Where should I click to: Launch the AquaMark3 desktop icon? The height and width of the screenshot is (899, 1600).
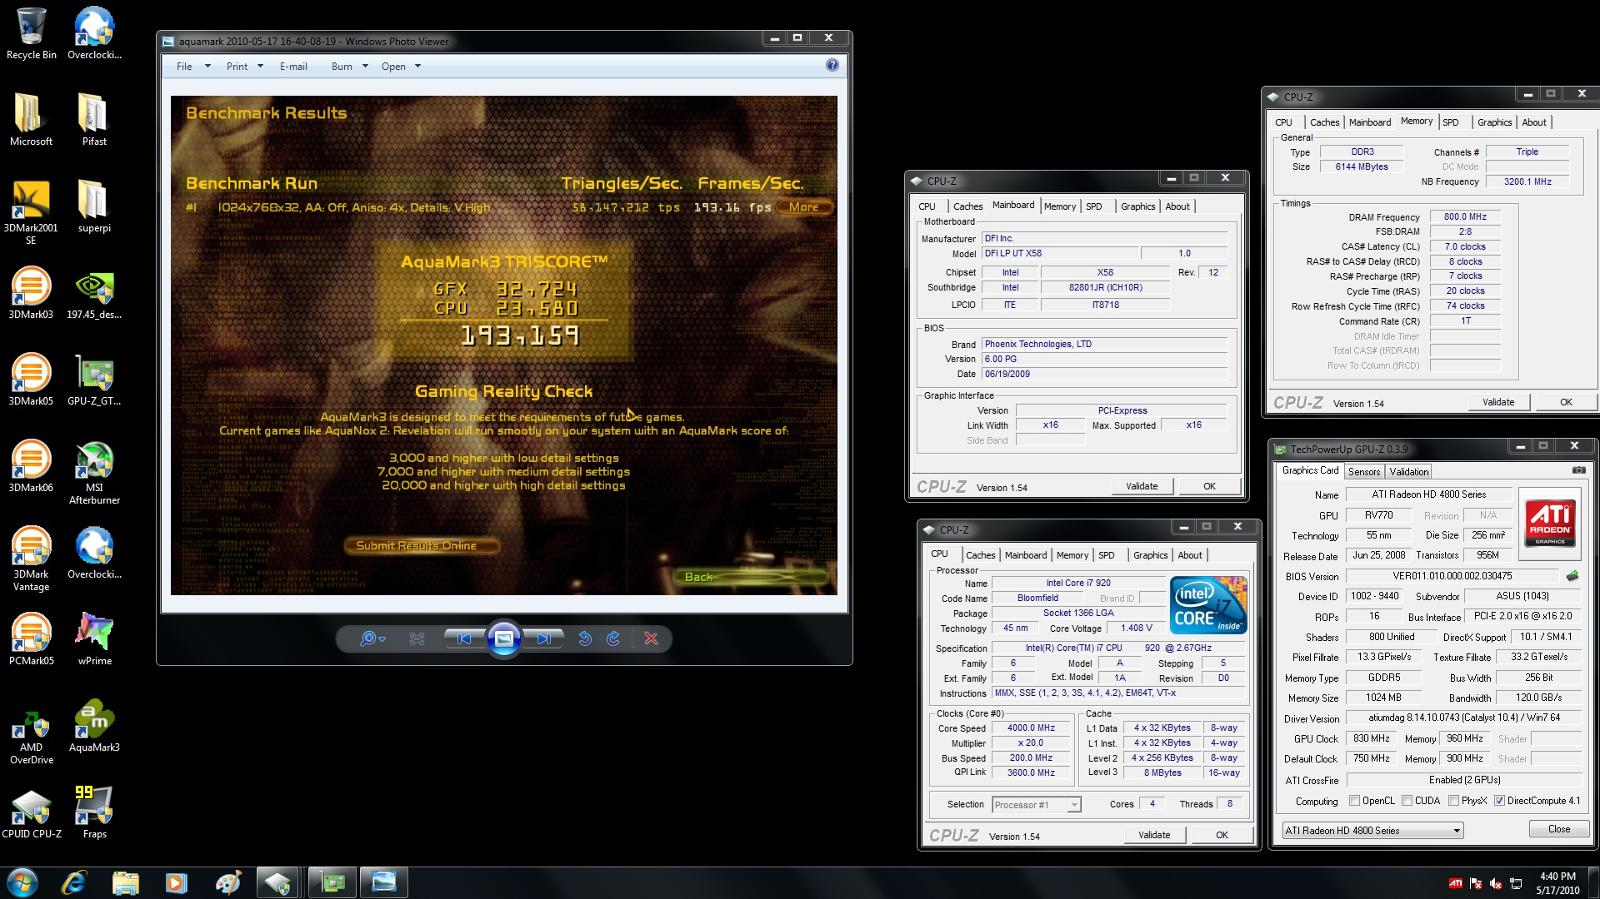click(94, 725)
